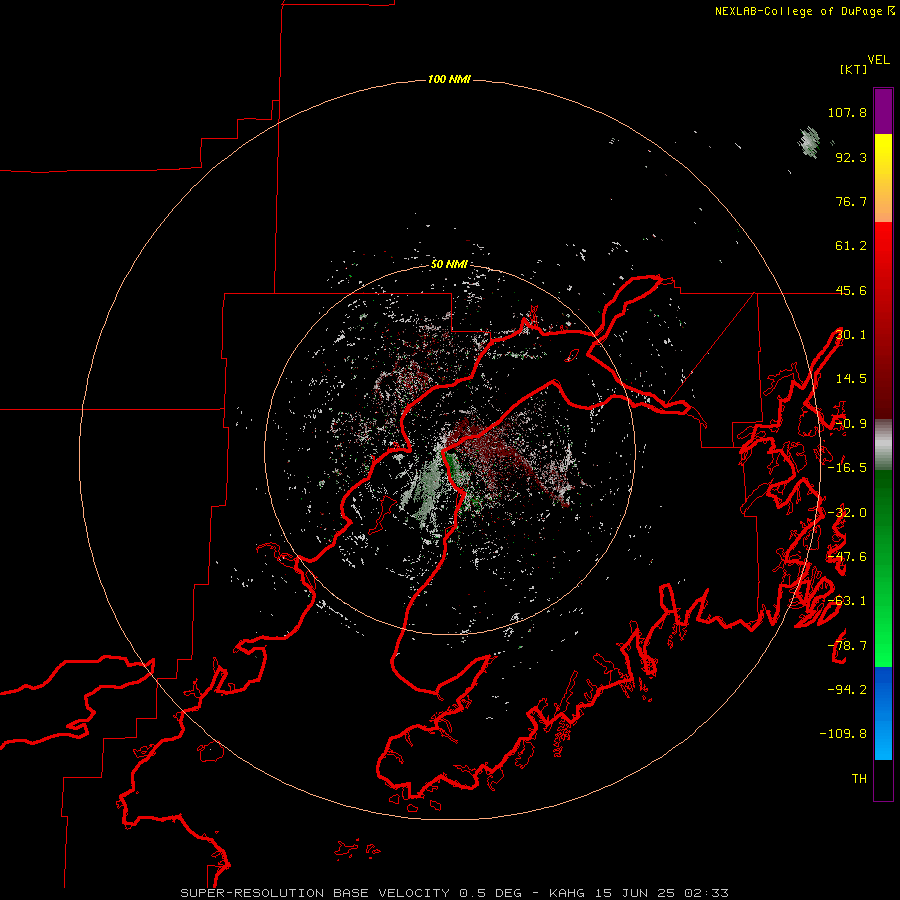Click the -78.7 velocity scale value
This screenshot has height=900, width=900.
point(847,646)
